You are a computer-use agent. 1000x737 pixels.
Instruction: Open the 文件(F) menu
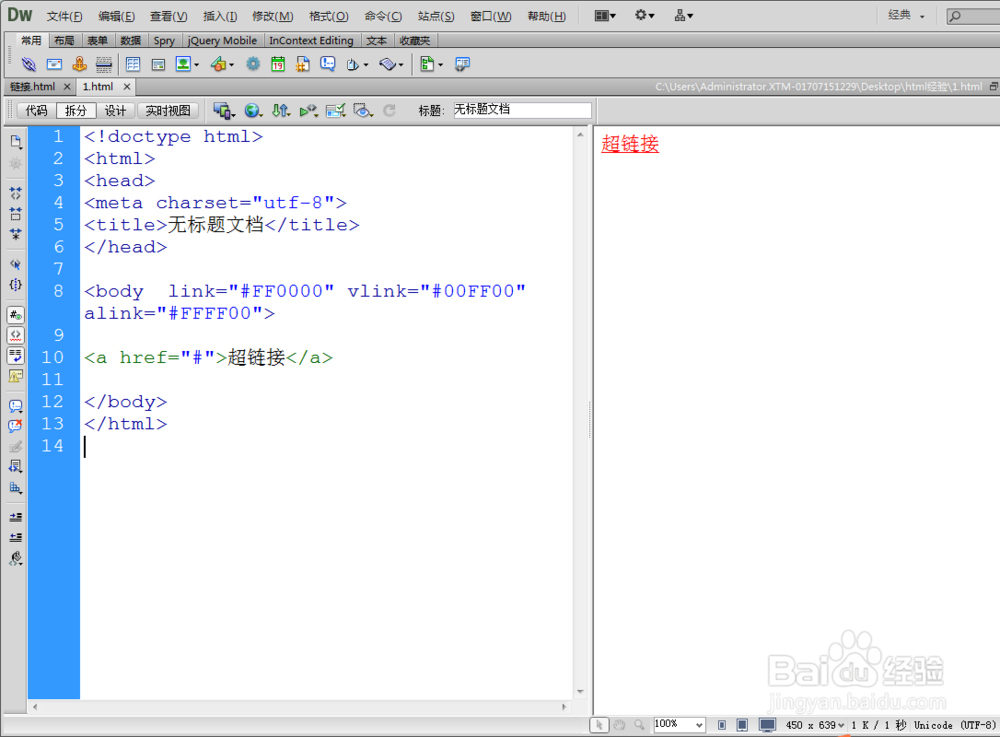click(x=64, y=16)
